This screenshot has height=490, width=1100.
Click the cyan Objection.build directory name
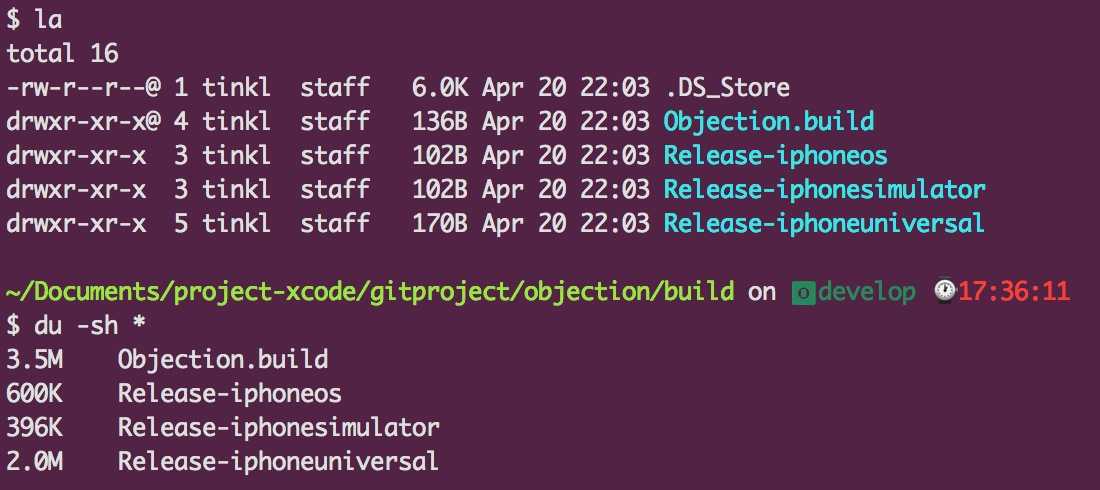(x=769, y=122)
